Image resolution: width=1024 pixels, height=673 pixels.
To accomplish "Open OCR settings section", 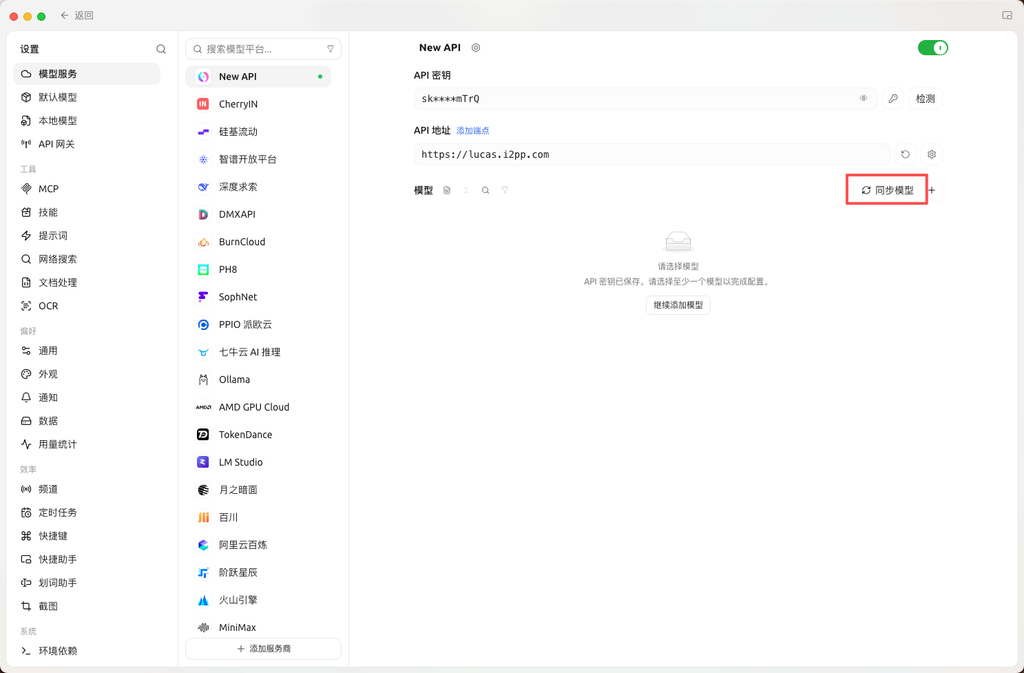I will tap(86, 306).
